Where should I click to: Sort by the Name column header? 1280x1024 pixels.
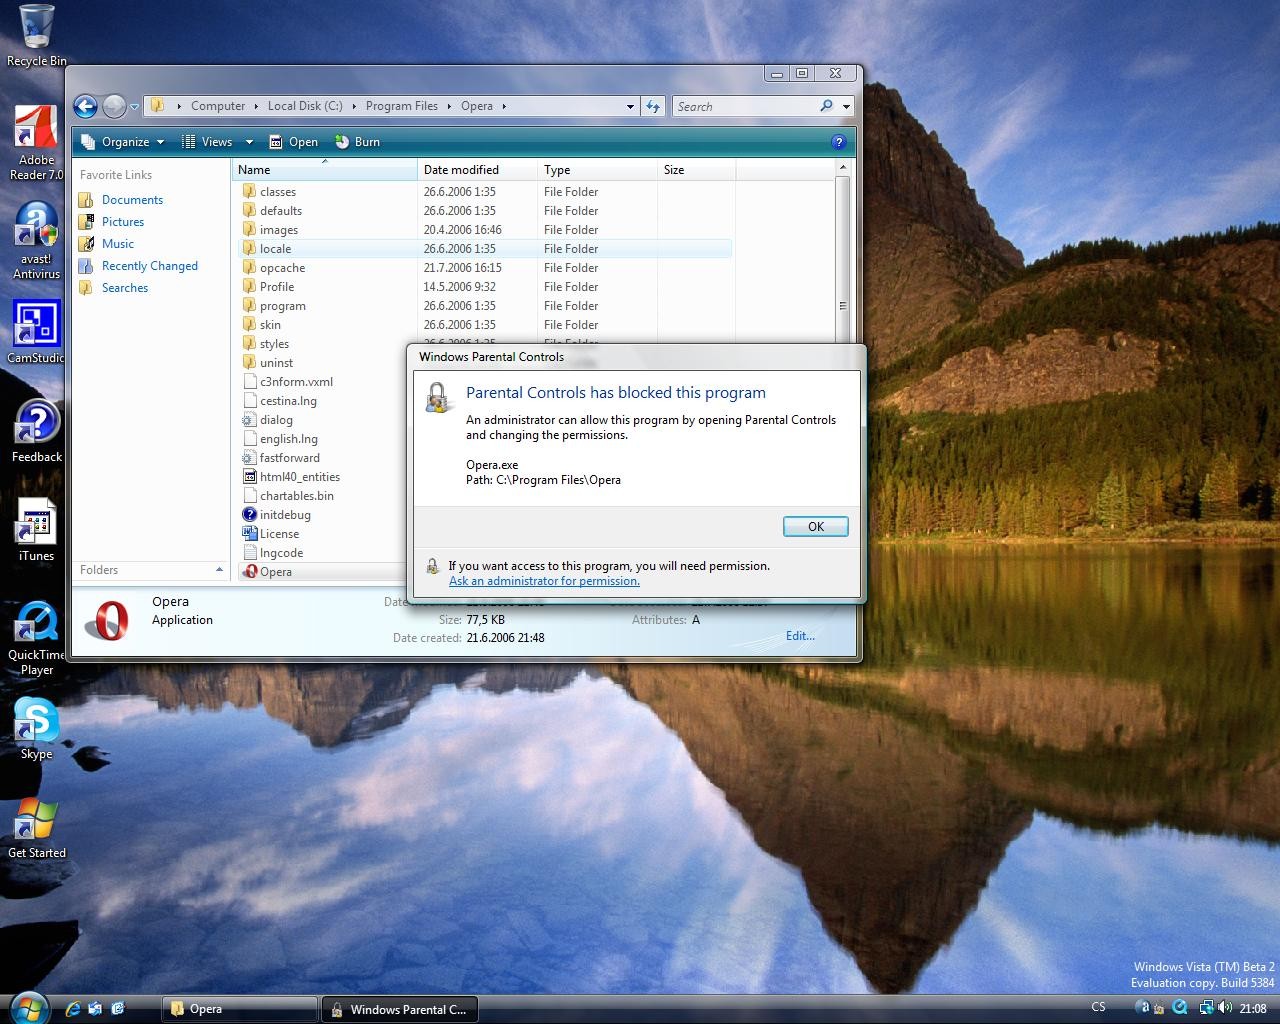[325, 170]
